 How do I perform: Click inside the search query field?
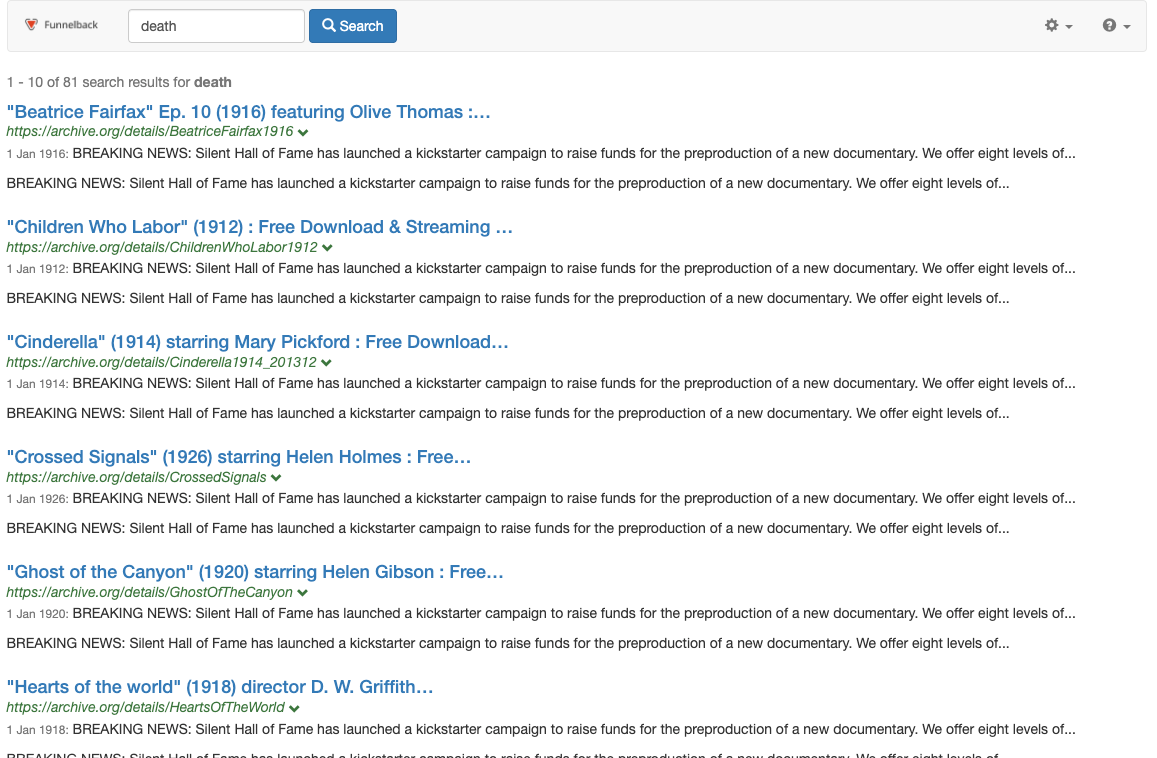coord(216,26)
